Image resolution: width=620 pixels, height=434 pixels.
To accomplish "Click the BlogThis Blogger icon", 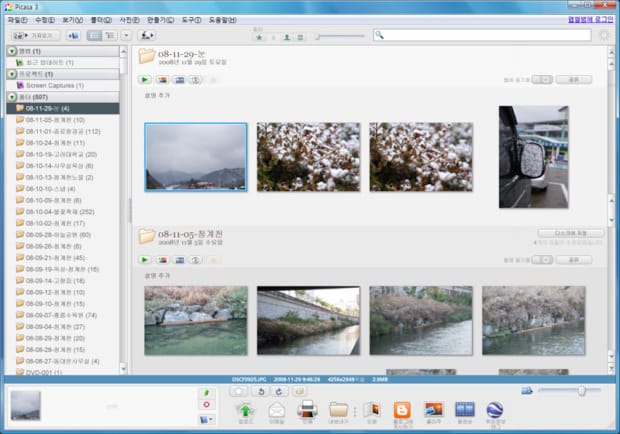I will tap(402, 408).
